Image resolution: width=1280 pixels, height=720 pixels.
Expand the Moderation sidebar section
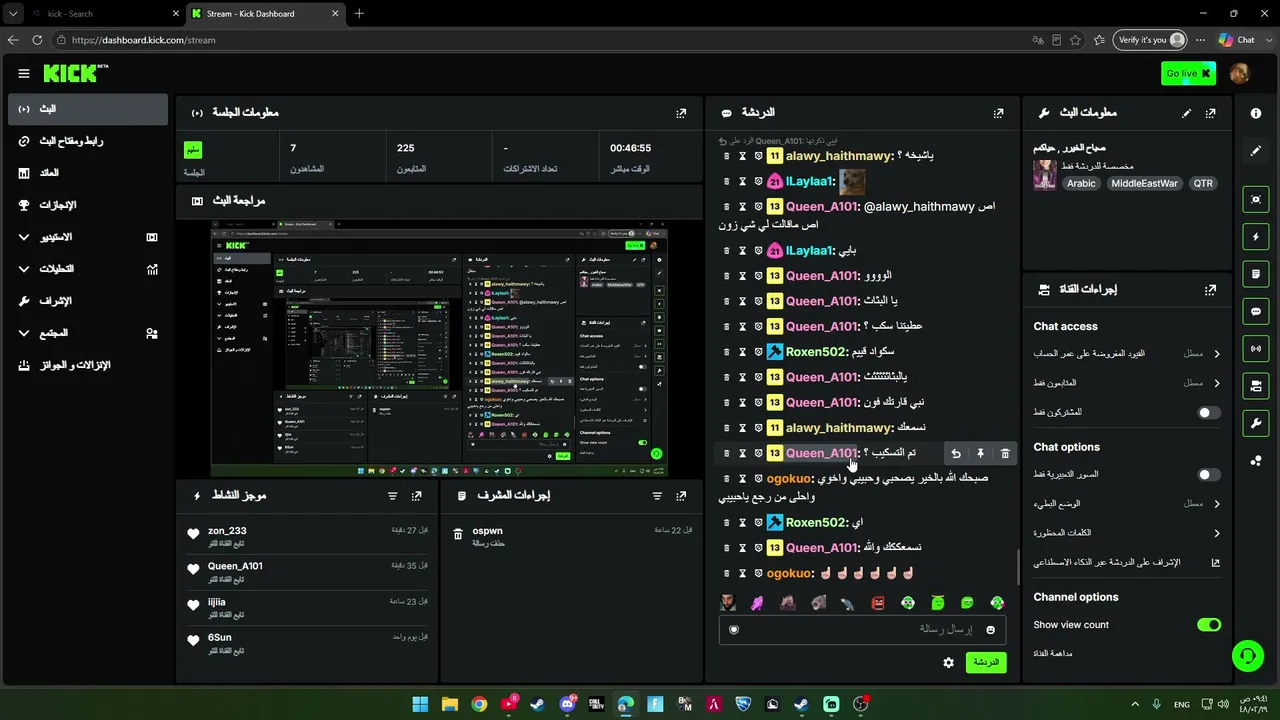[87, 301]
